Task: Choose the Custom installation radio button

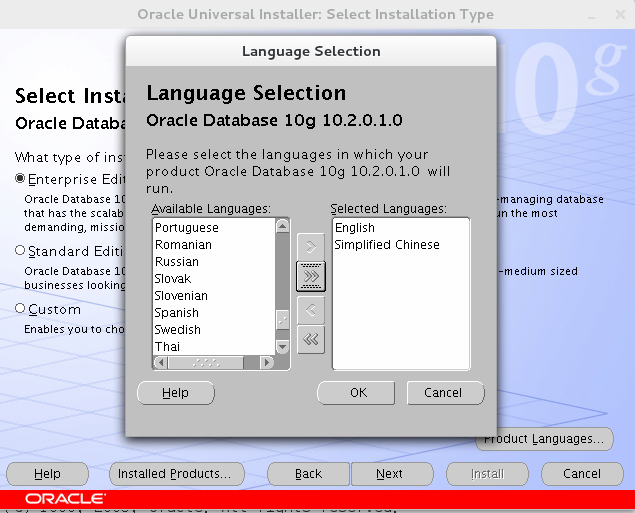Action: [20, 308]
